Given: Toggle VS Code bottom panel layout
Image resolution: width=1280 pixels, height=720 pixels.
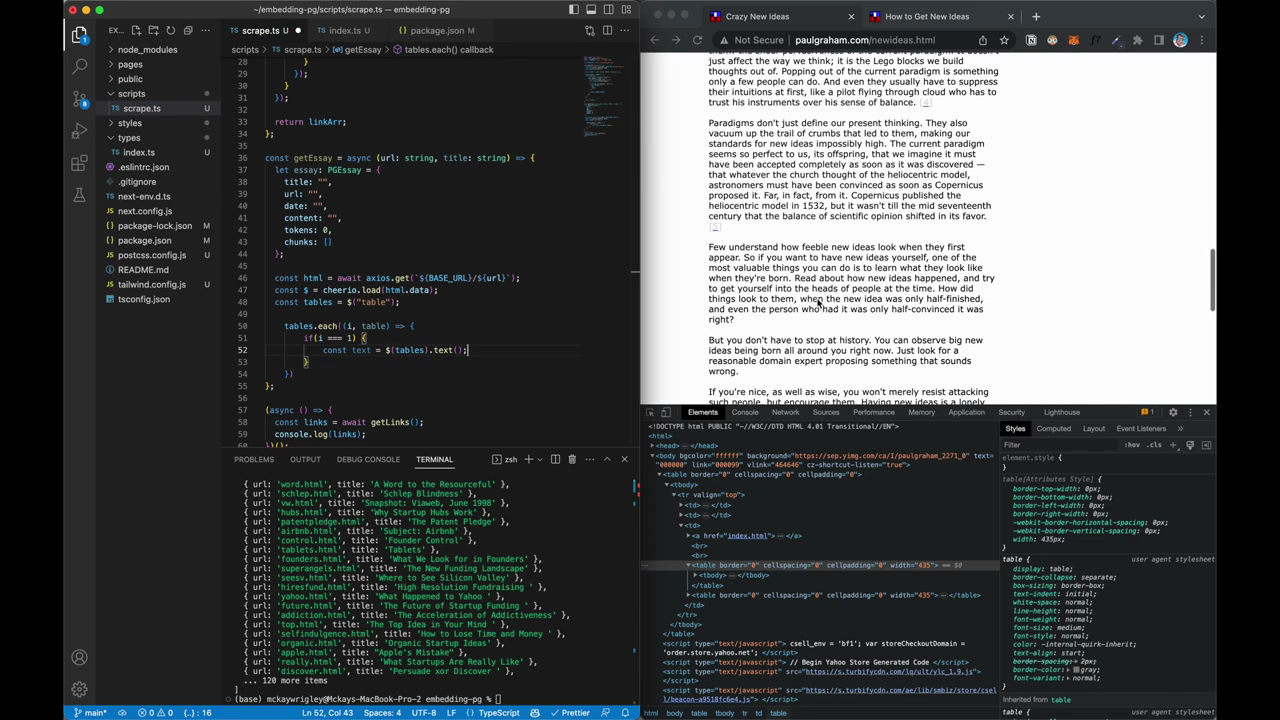Looking at the screenshot, I should pos(591,10).
